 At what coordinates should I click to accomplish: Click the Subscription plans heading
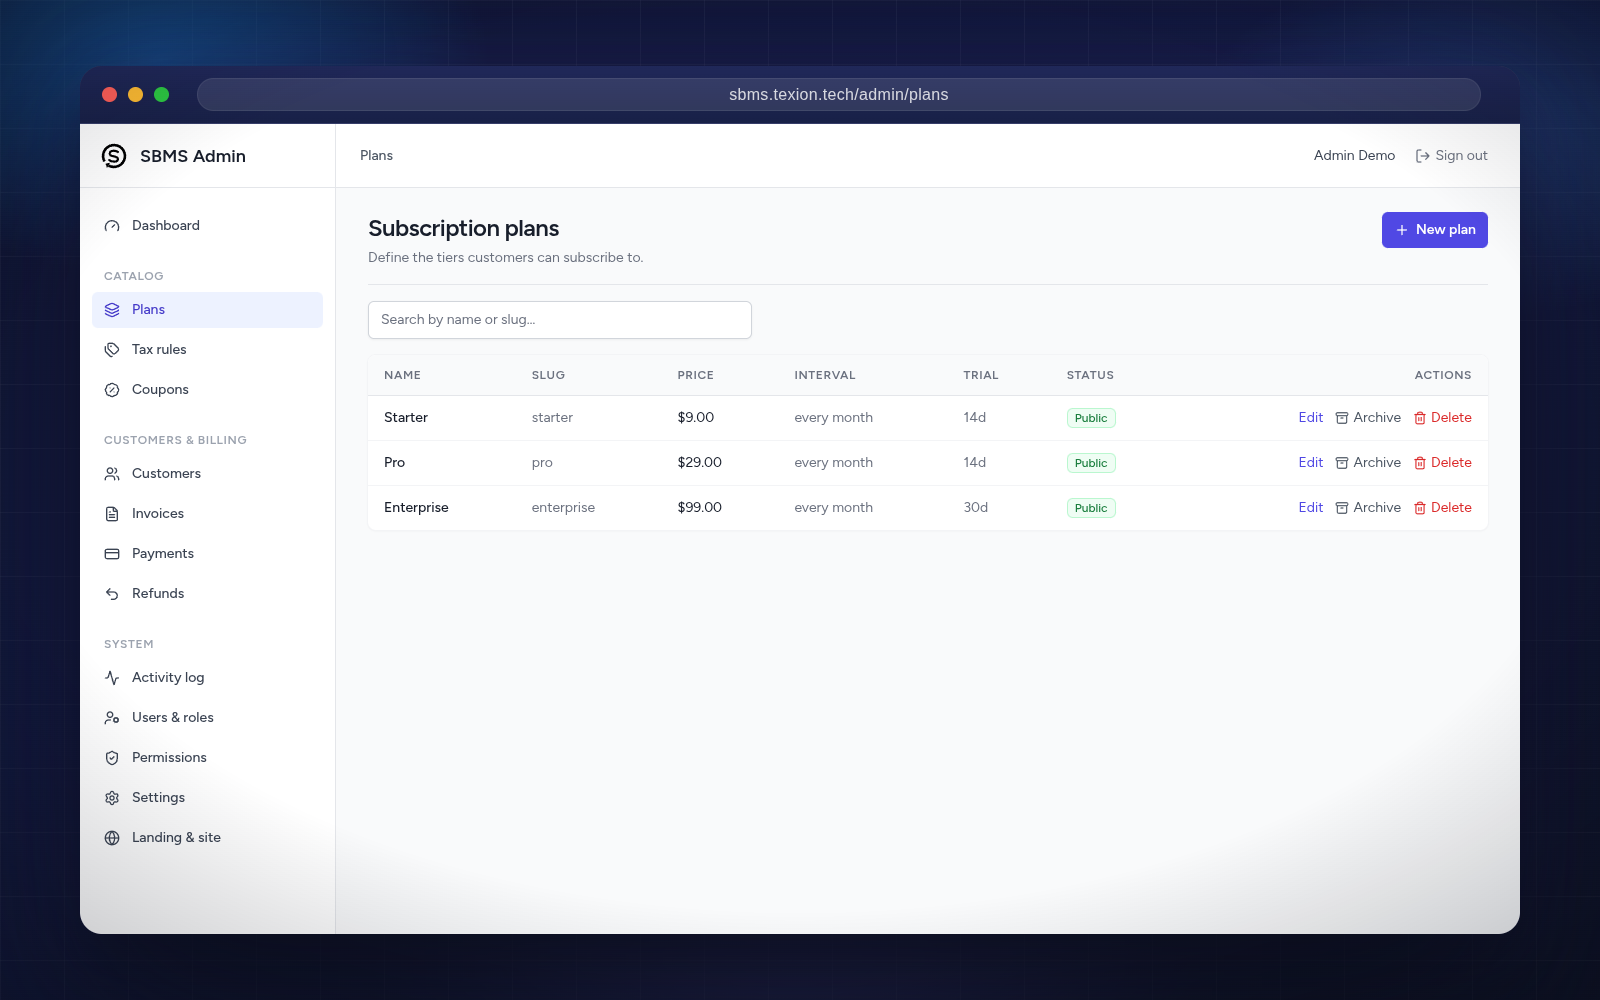[464, 229]
